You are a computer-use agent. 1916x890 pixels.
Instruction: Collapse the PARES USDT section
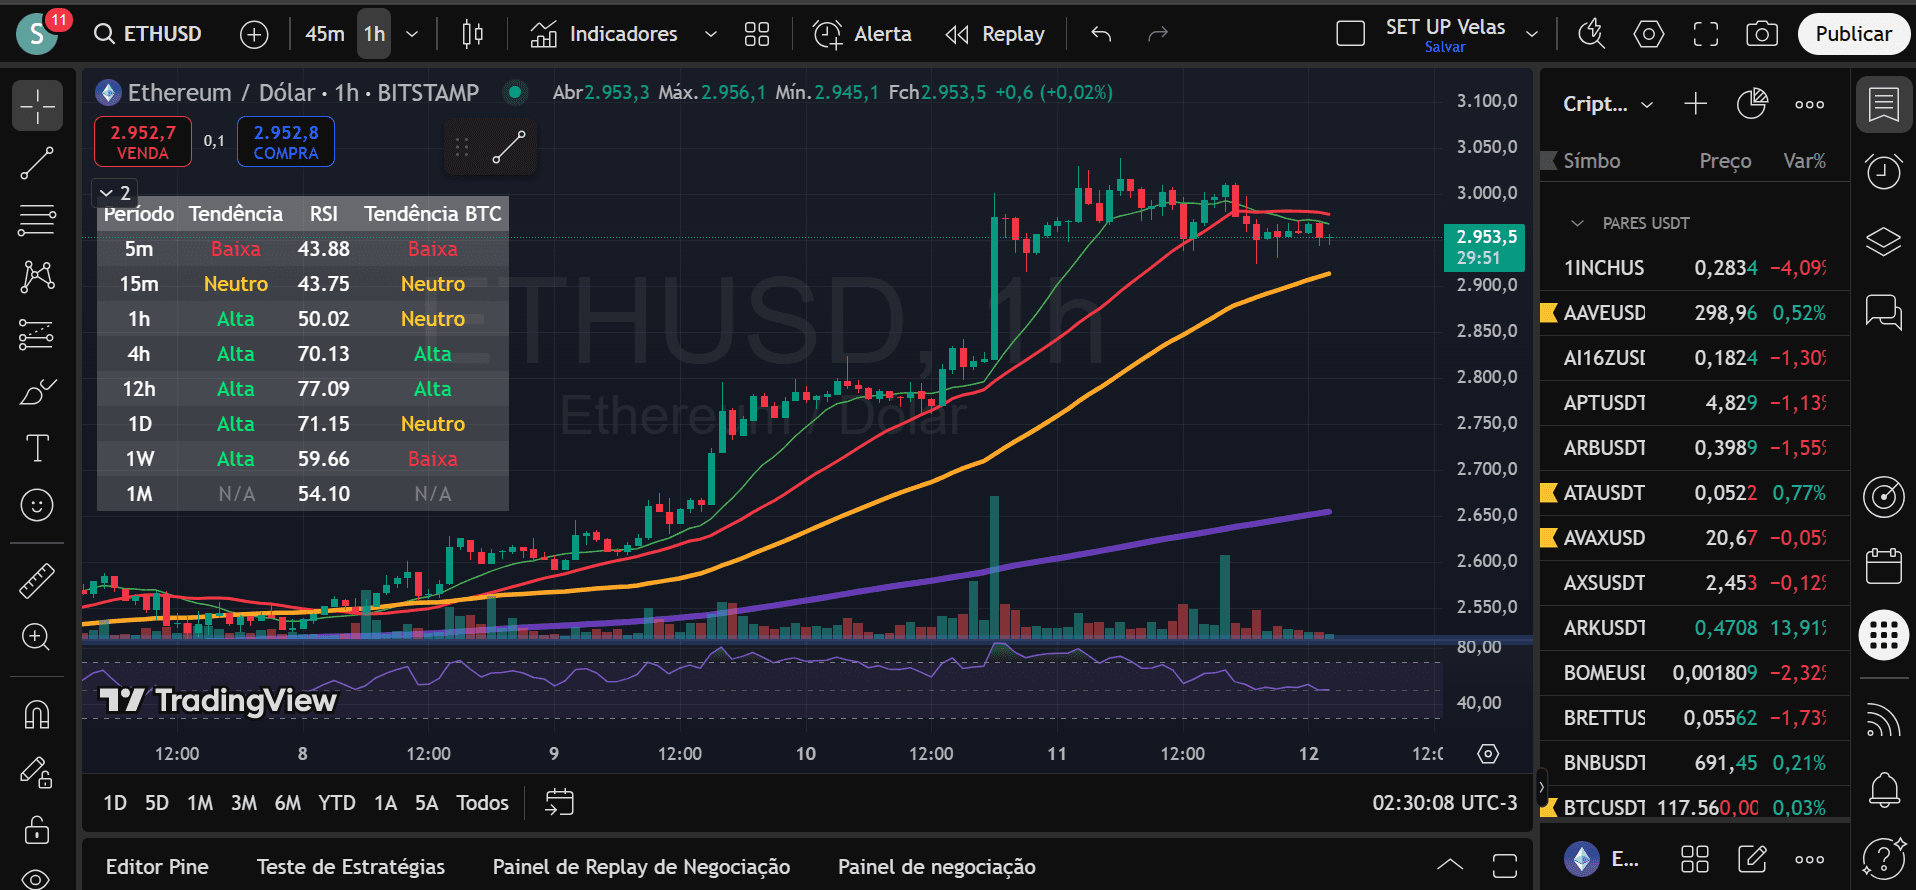(x=1578, y=223)
